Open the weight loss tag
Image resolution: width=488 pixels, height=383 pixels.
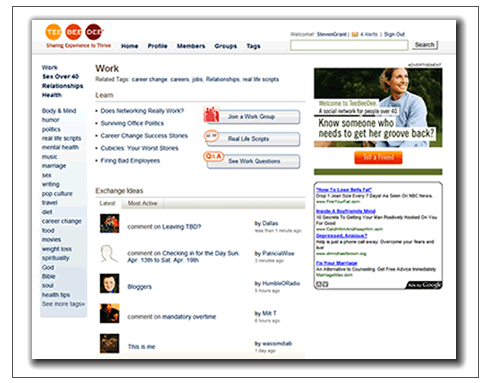(57, 249)
